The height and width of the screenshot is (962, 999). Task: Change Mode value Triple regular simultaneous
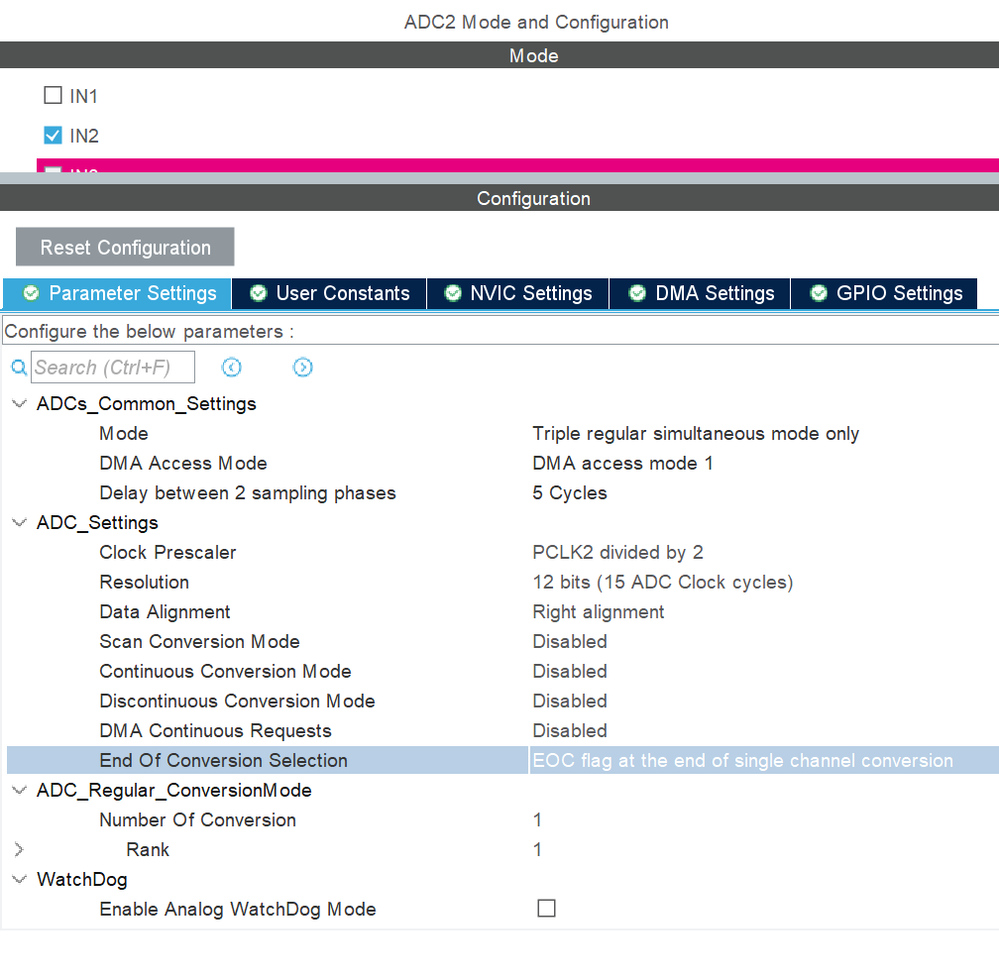pyautogui.click(x=696, y=433)
